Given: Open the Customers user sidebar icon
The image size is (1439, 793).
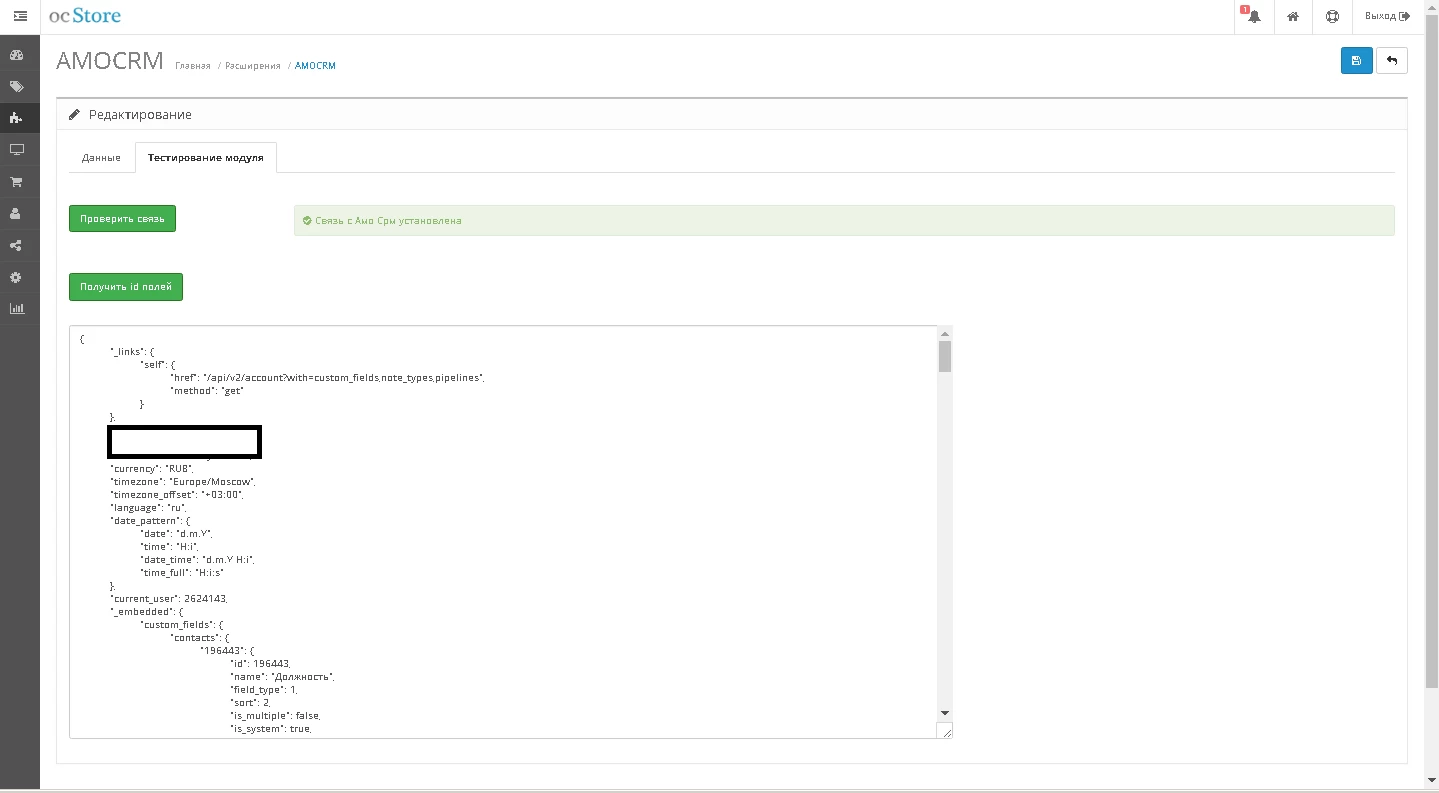Looking at the screenshot, I should [16, 214].
